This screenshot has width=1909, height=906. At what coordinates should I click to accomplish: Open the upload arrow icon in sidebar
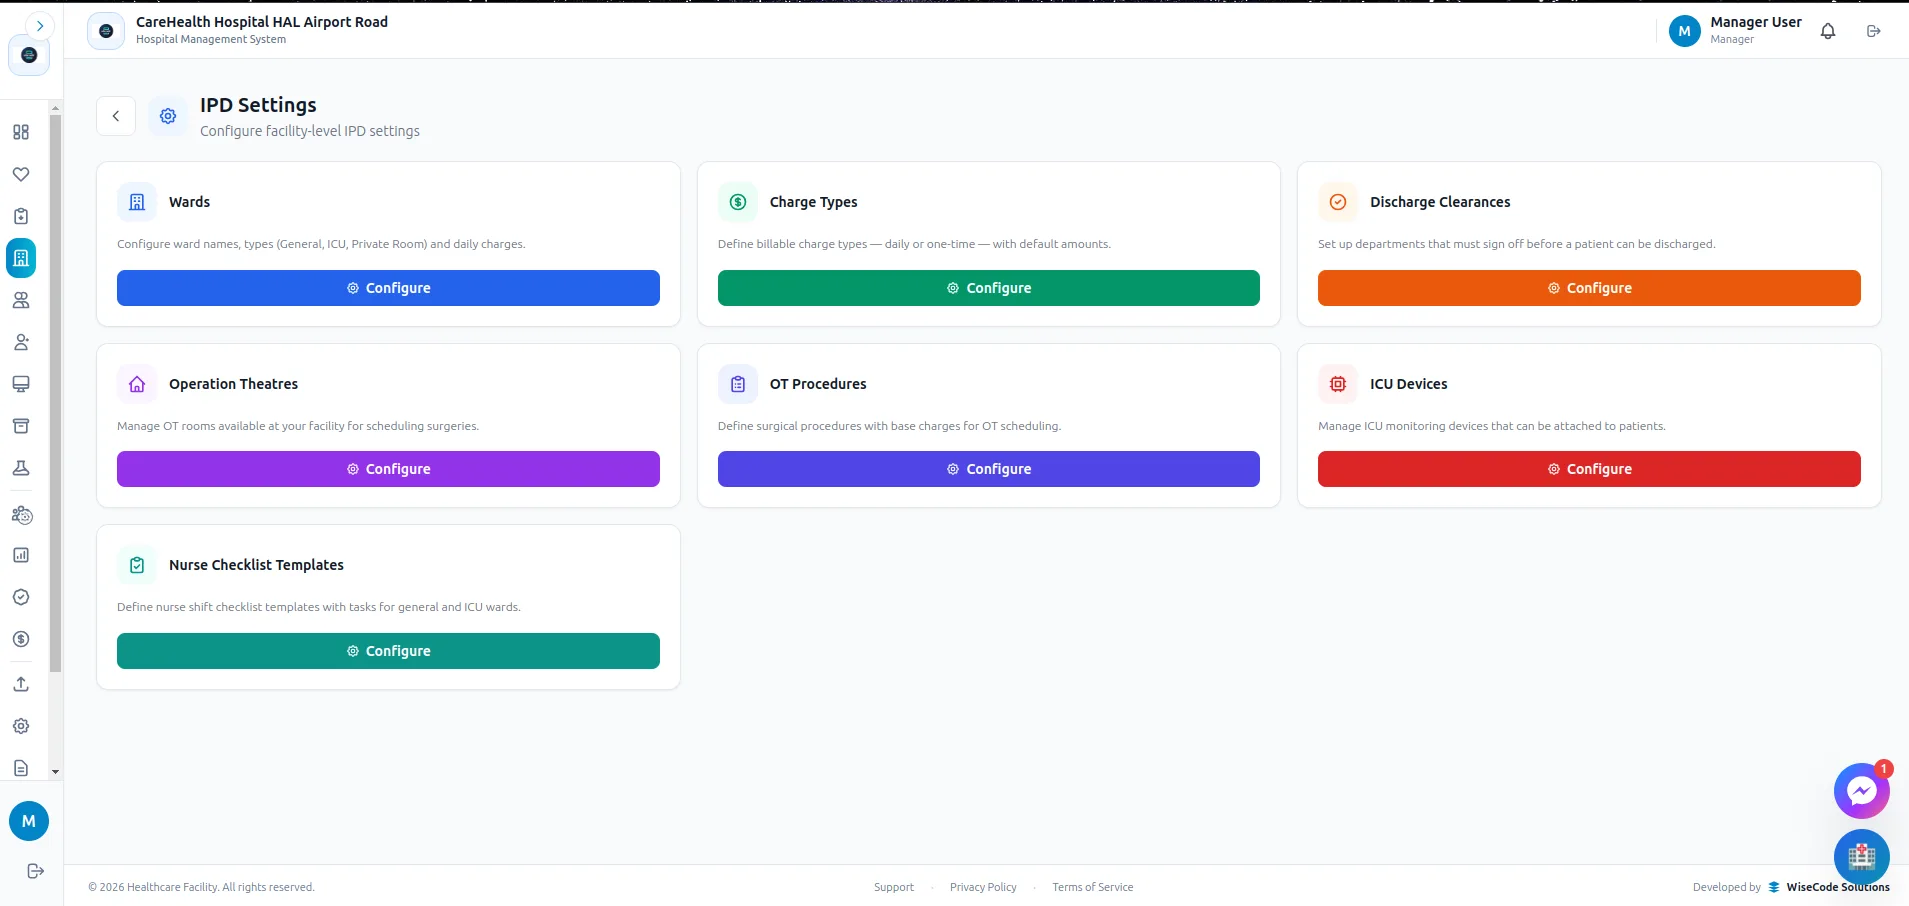(x=21, y=684)
